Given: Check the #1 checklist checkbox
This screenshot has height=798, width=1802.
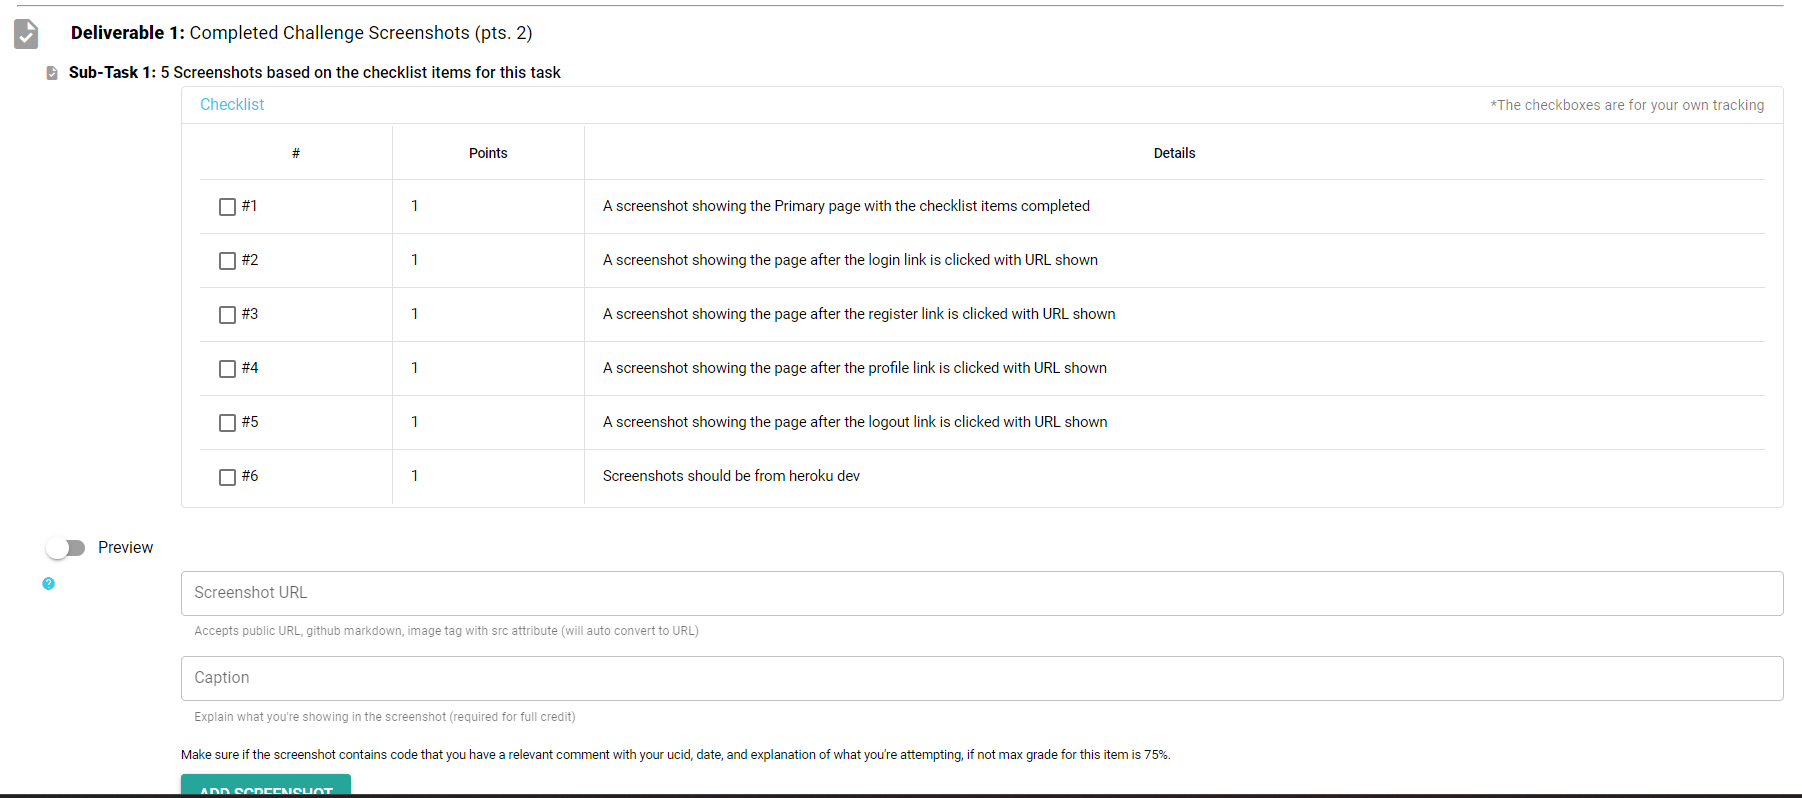Looking at the screenshot, I should 227,207.
